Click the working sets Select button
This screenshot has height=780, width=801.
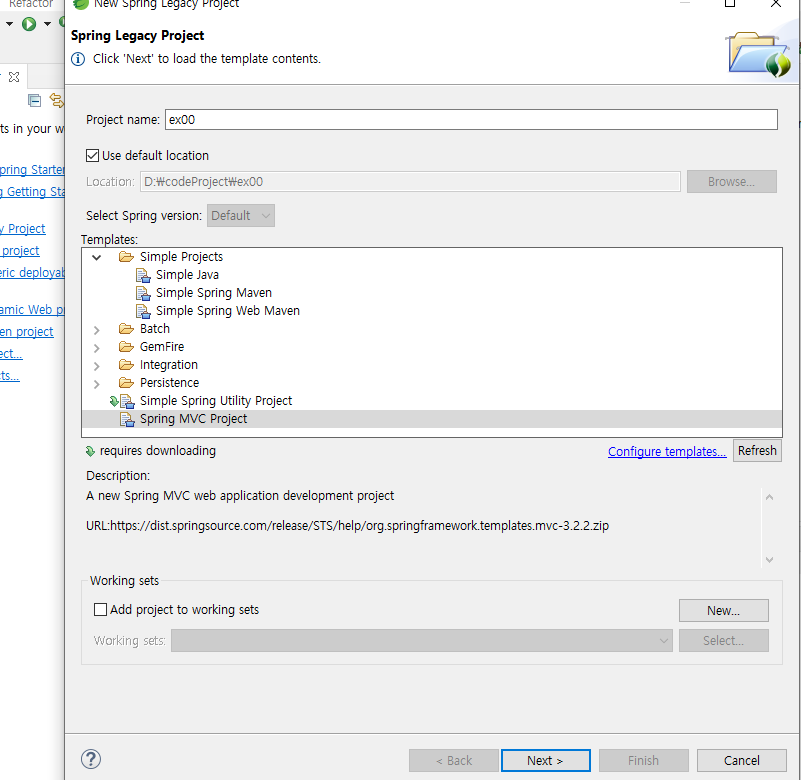(723, 641)
